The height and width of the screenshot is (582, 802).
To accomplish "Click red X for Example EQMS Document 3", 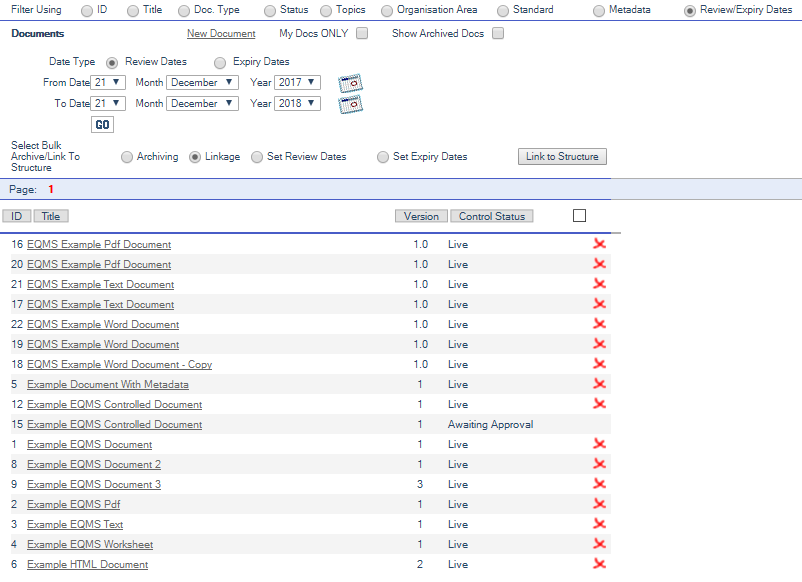I will pyautogui.click(x=599, y=483).
